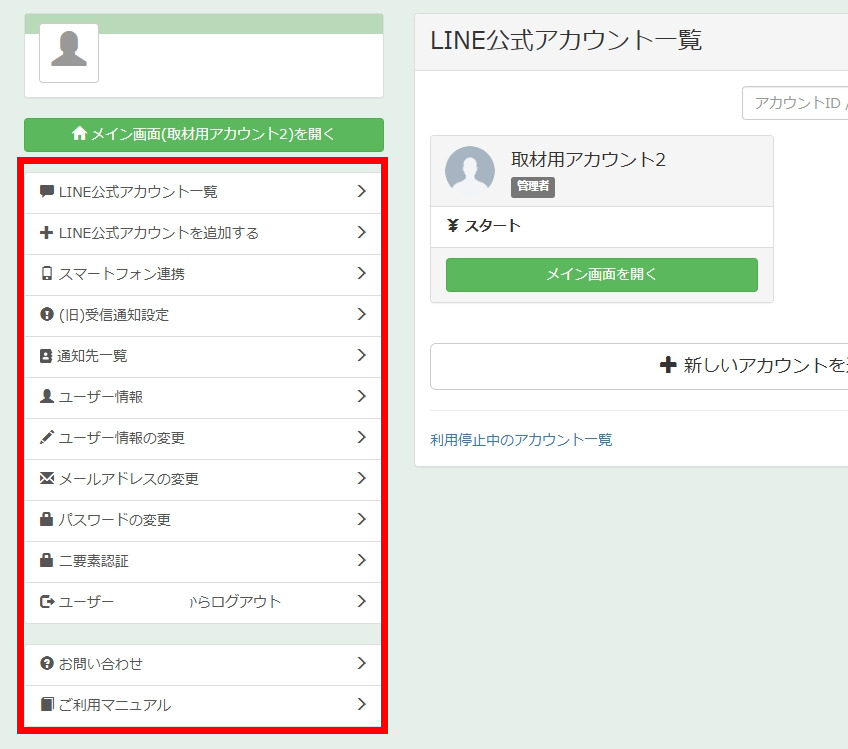Click the contact card icon for 通知先一覧

click(x=46, y=356)
